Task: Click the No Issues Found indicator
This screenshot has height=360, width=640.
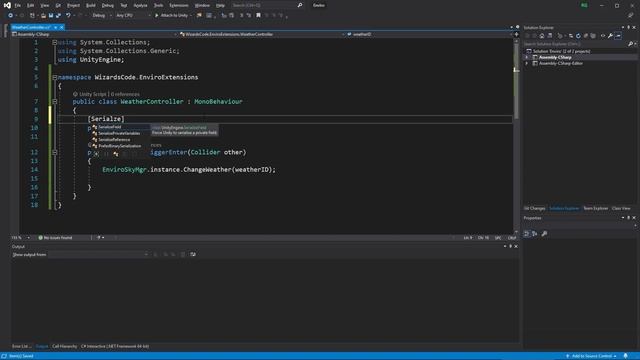Action: click(55, 238)
